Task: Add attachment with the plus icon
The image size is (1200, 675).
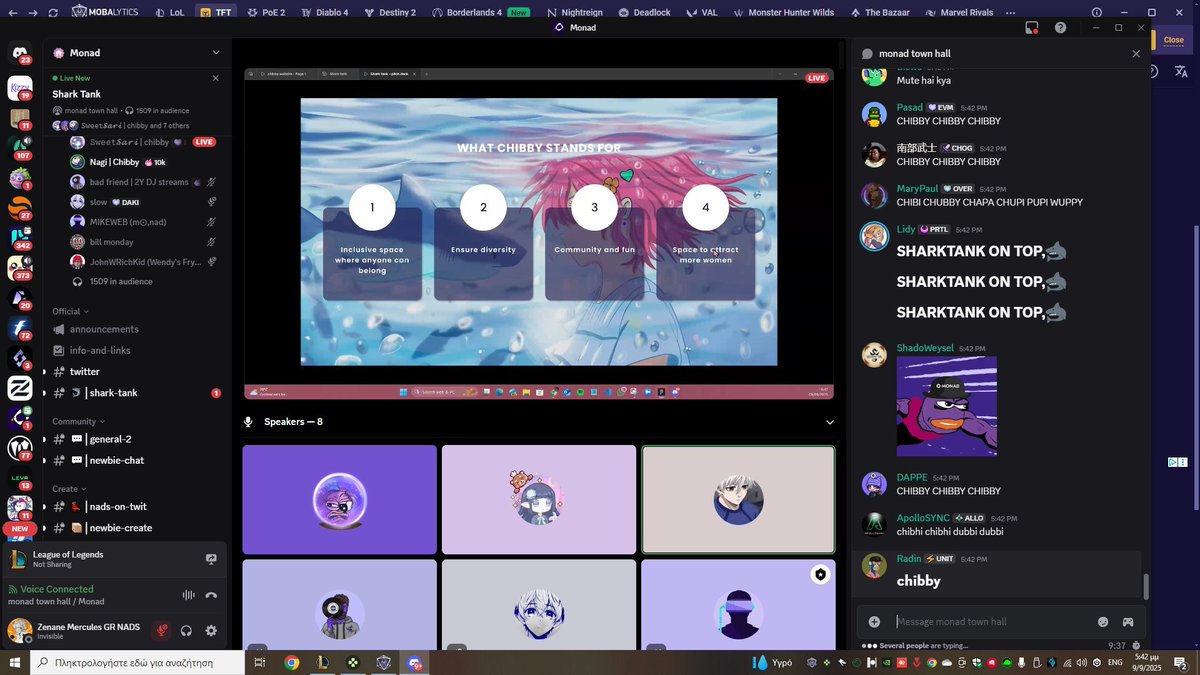Action: click(874, 621)
